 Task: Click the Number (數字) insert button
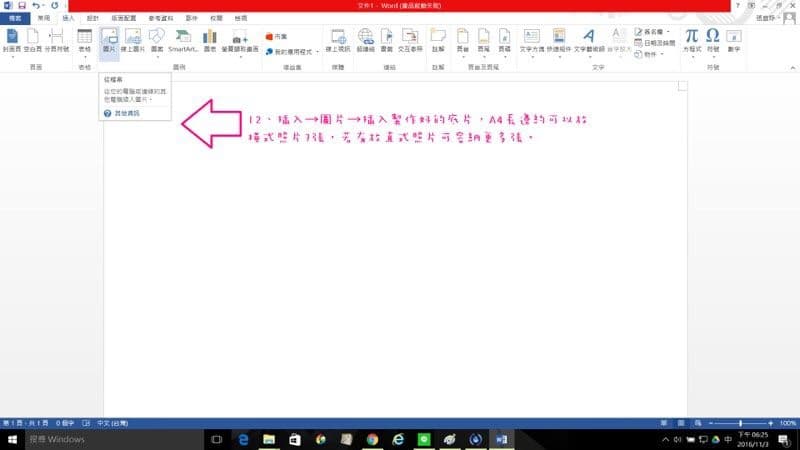pyautogui.click(x=734, y=40)
